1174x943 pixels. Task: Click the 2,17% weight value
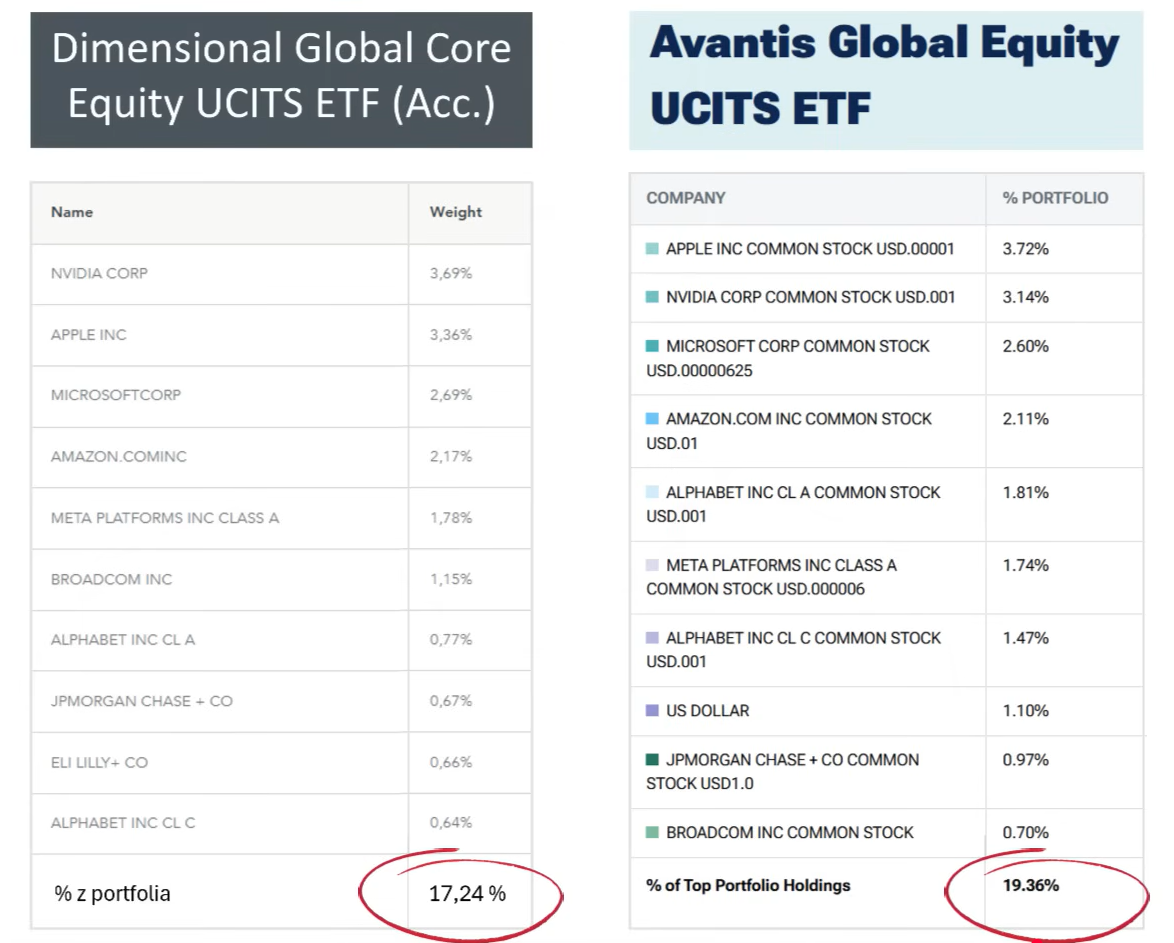point(451,456)
